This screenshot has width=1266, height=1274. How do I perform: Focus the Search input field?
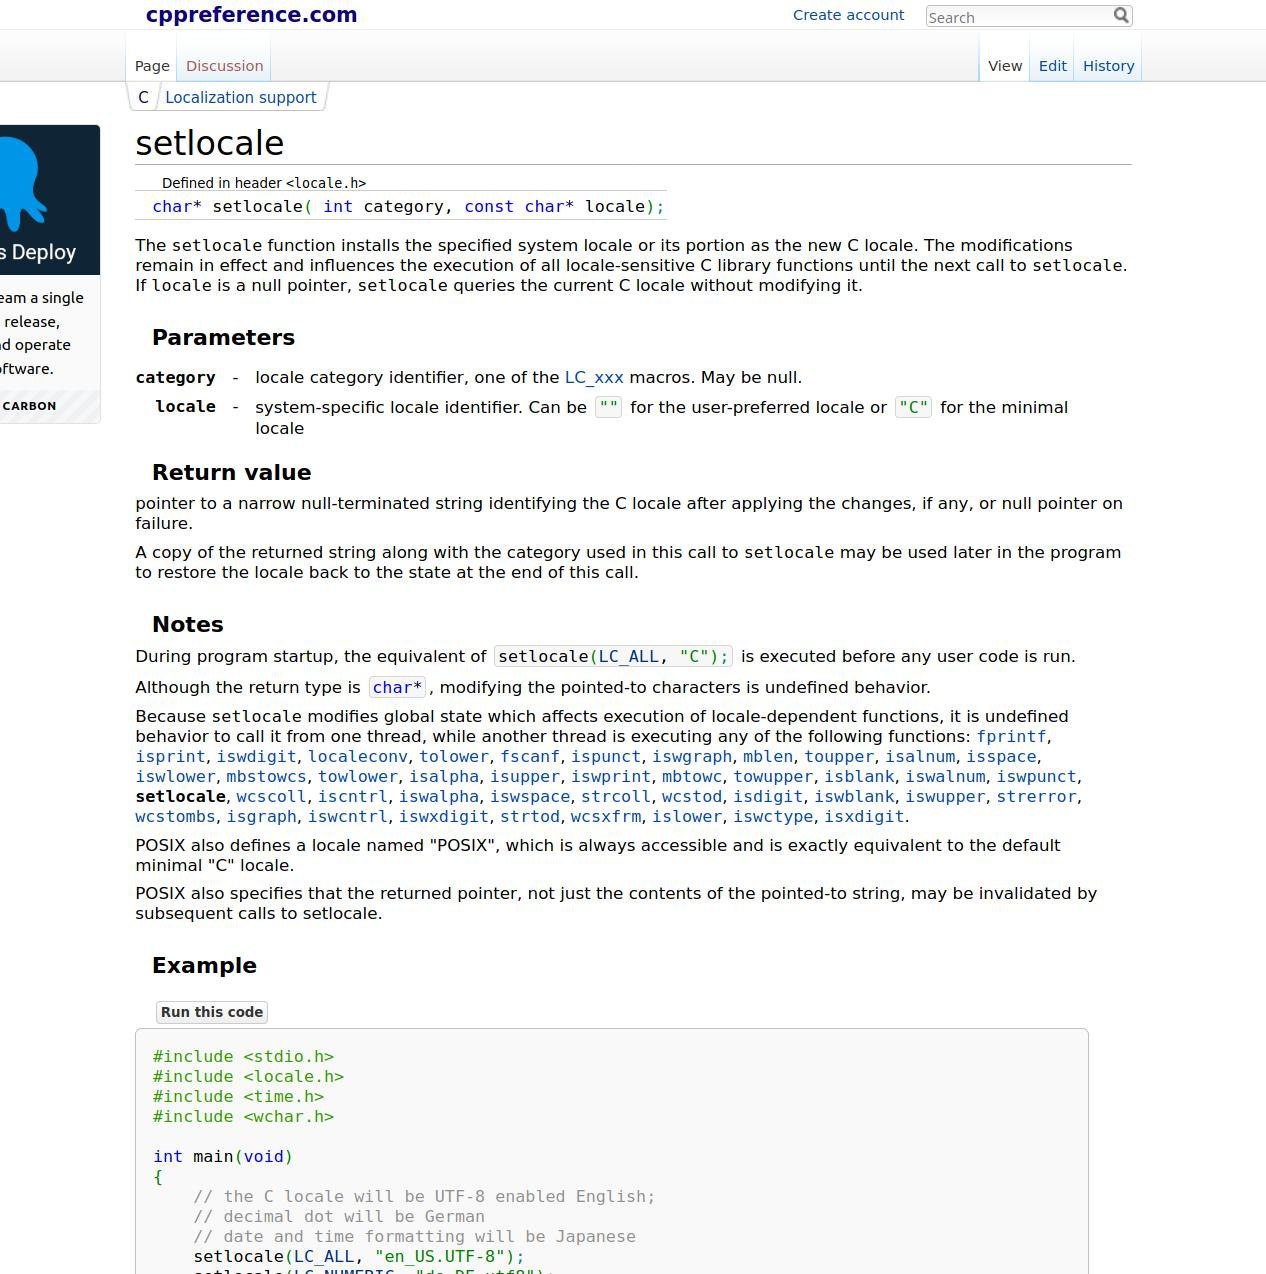coord(1018,17)
